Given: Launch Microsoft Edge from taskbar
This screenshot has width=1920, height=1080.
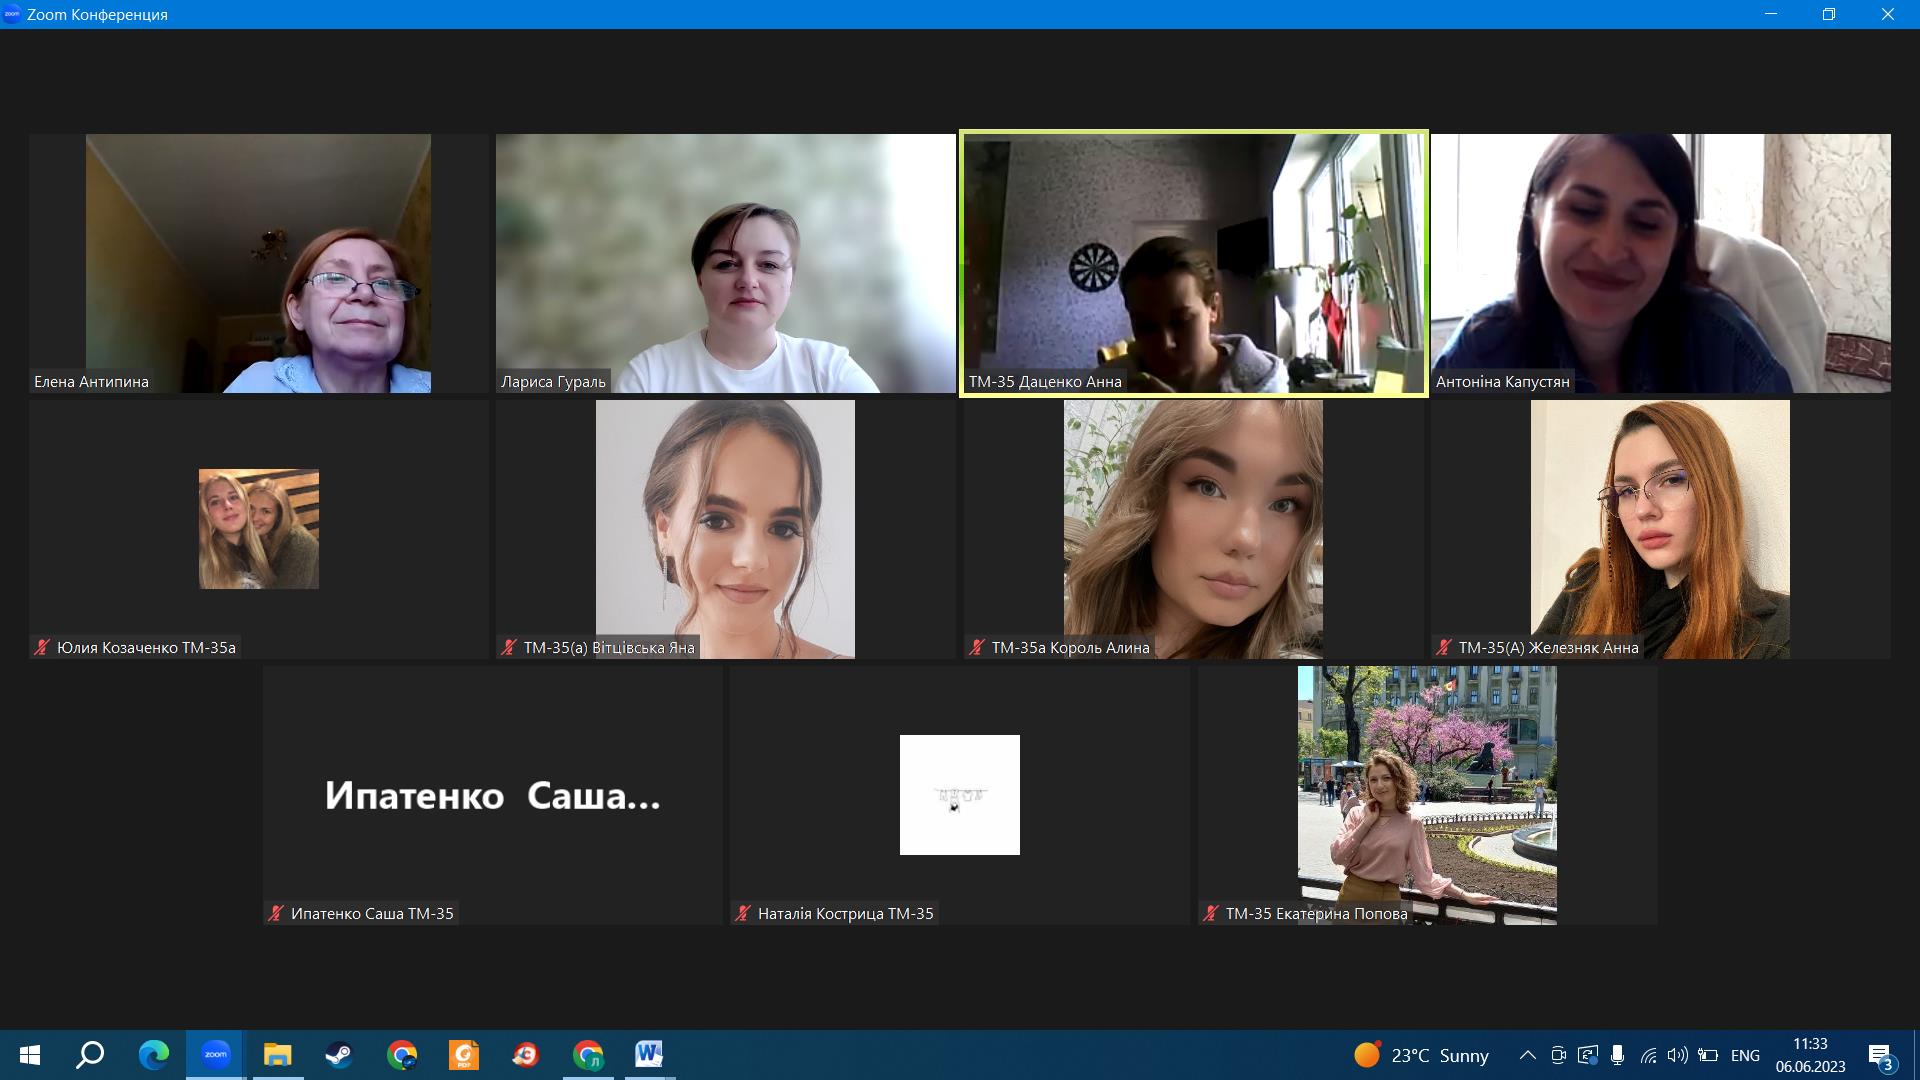Looking at the screenshot, I should (154, 1055).
